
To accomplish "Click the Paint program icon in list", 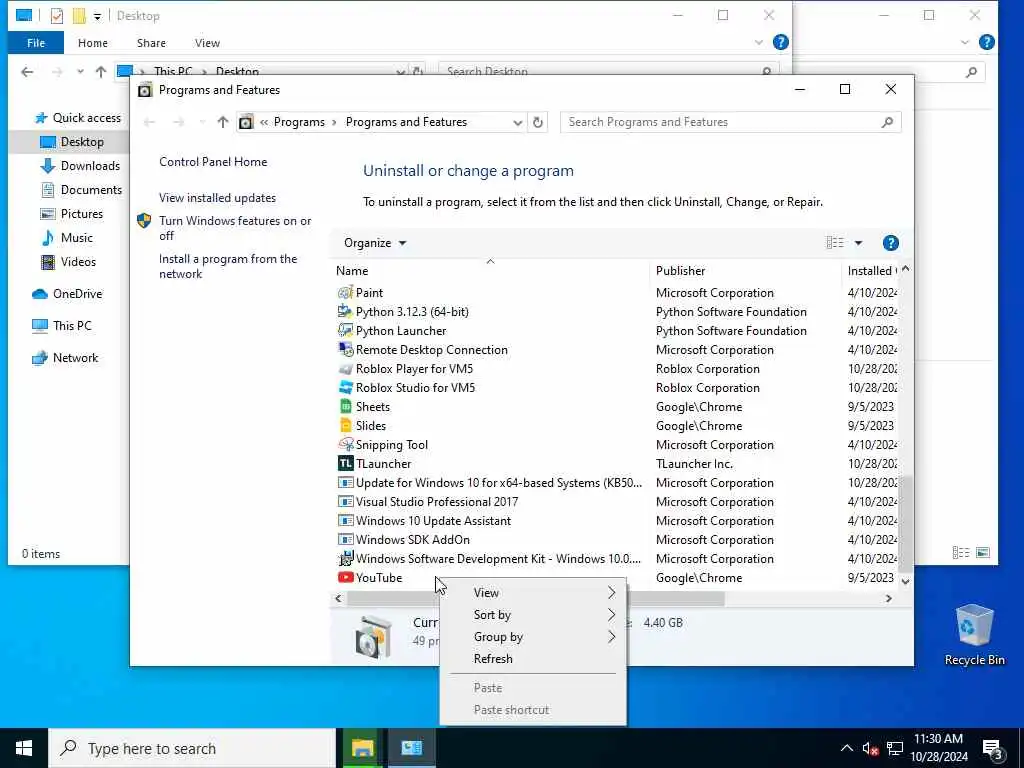I will 345,293.
